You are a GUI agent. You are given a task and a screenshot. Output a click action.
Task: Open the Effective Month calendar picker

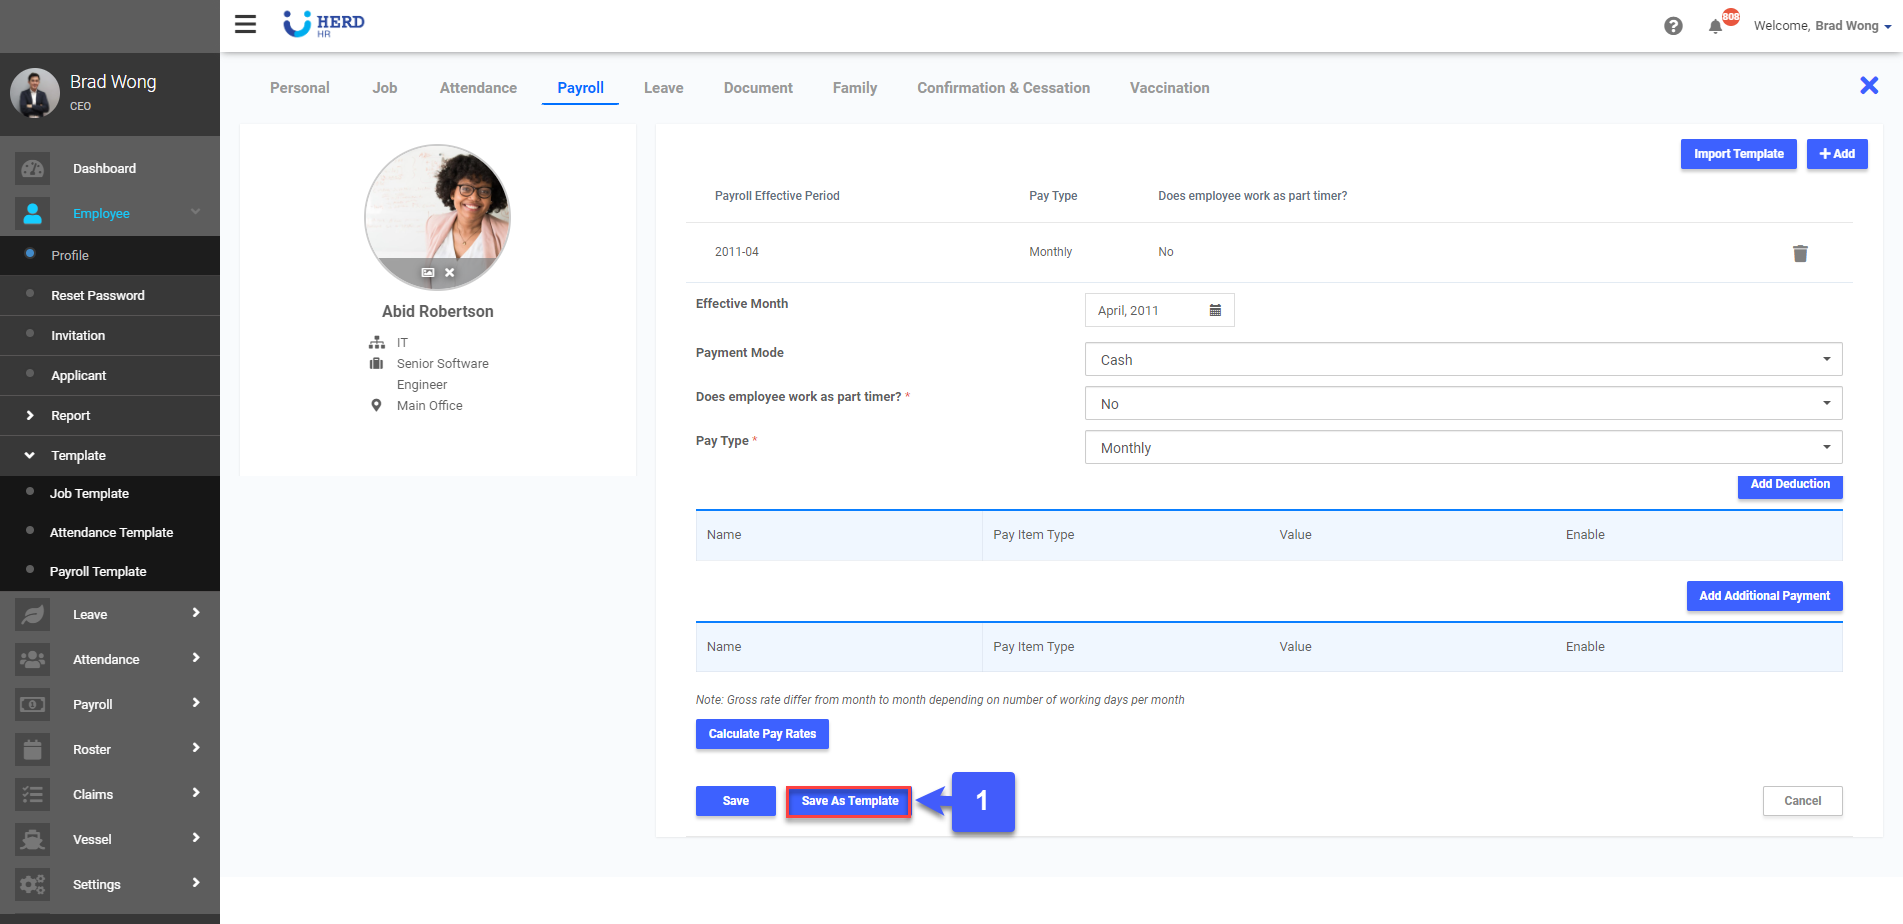click(x=1215, y=310)
